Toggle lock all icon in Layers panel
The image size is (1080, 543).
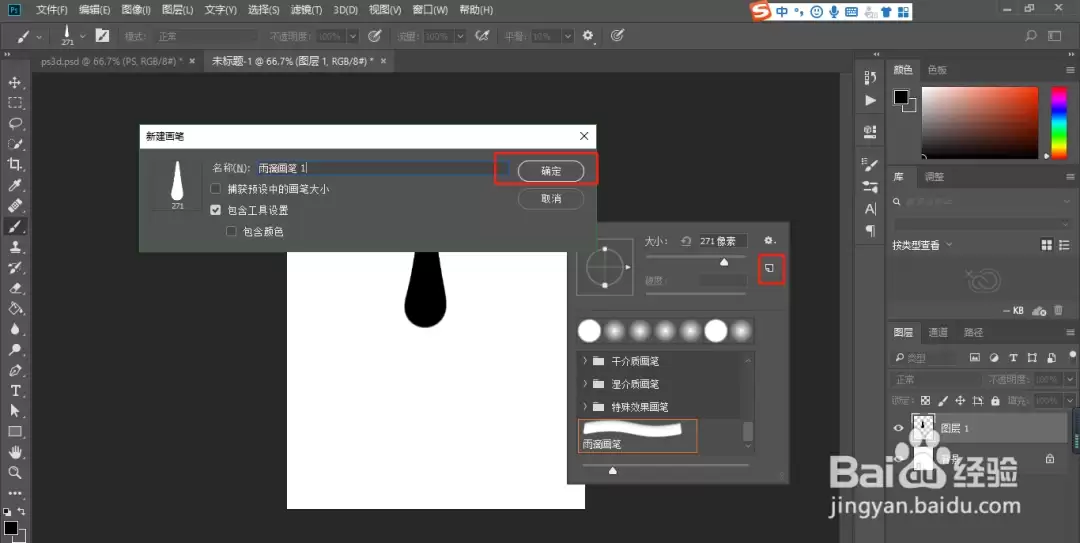(x=995, y=400)
